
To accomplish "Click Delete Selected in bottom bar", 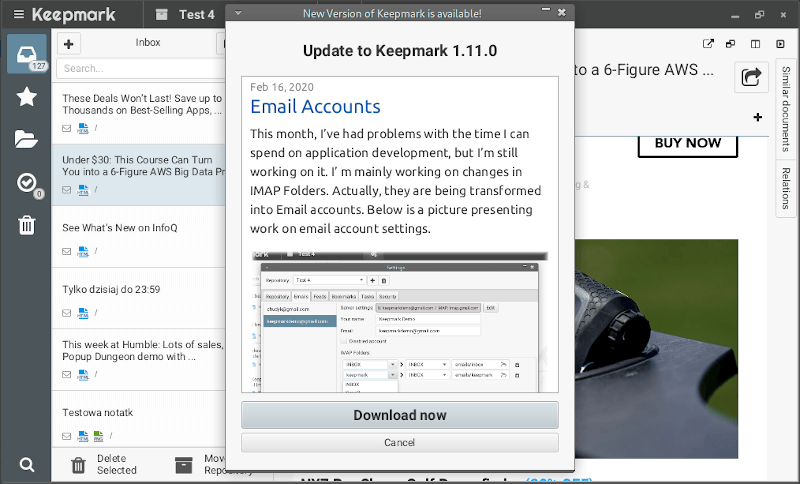I will tap(104, 464).
